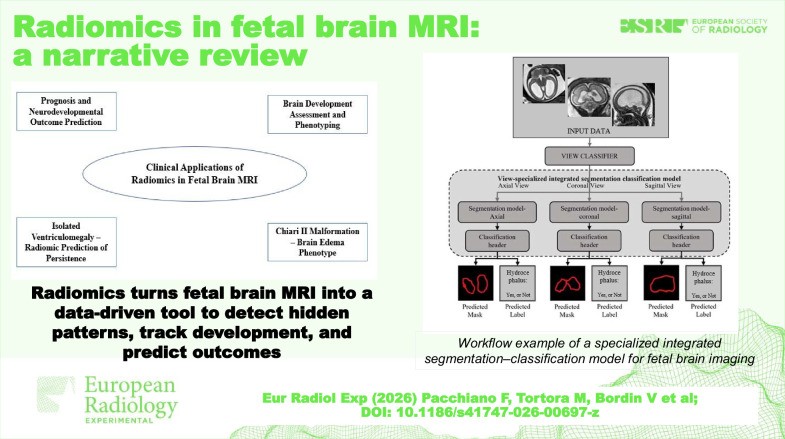Click the 'Eur Radiol Exp (2026) Pacchiano F' citation

coord(480,398)
